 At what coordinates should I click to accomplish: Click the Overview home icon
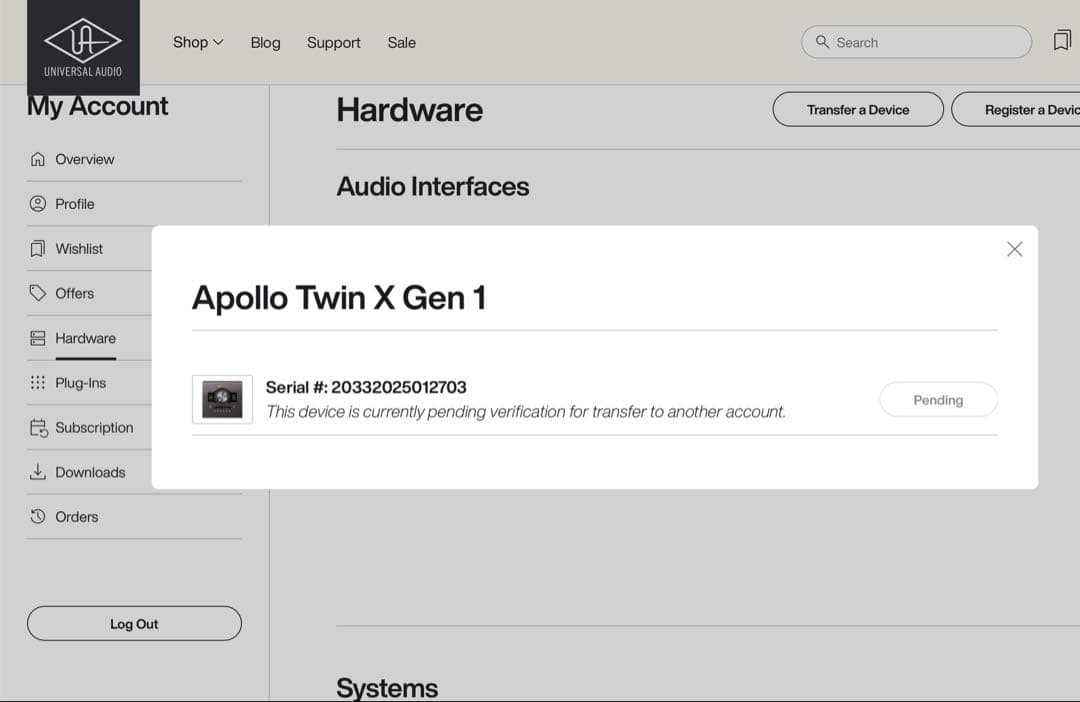[38, 158]
